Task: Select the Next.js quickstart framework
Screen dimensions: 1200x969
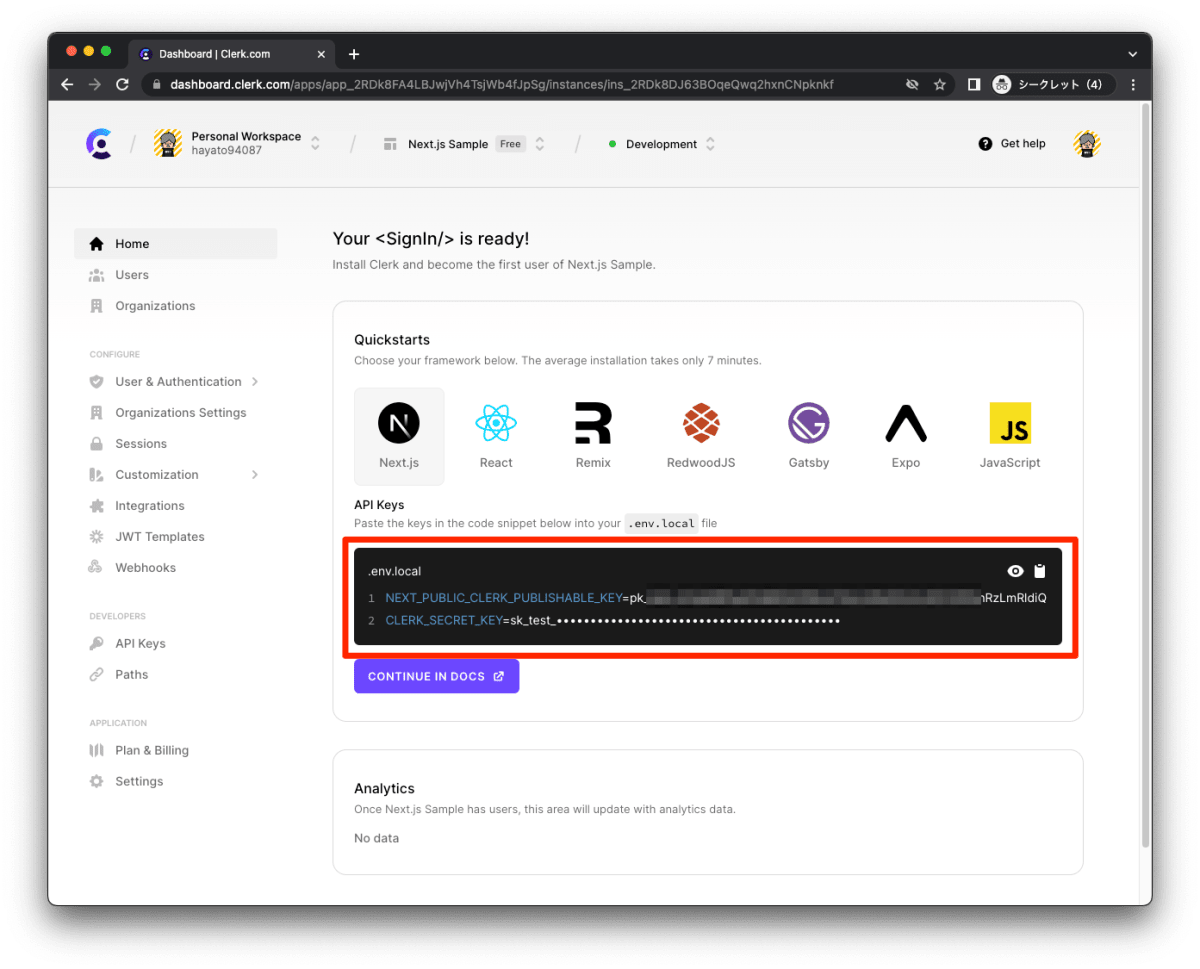Action: coord(399,436)
